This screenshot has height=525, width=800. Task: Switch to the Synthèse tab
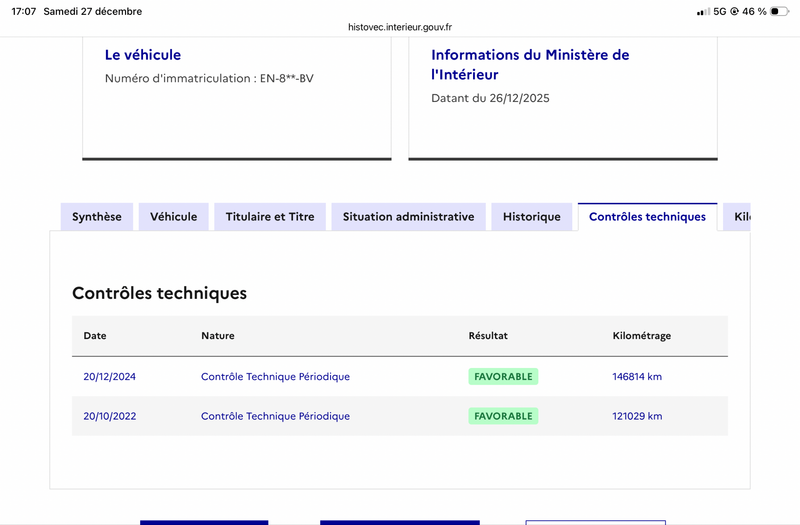97,217
